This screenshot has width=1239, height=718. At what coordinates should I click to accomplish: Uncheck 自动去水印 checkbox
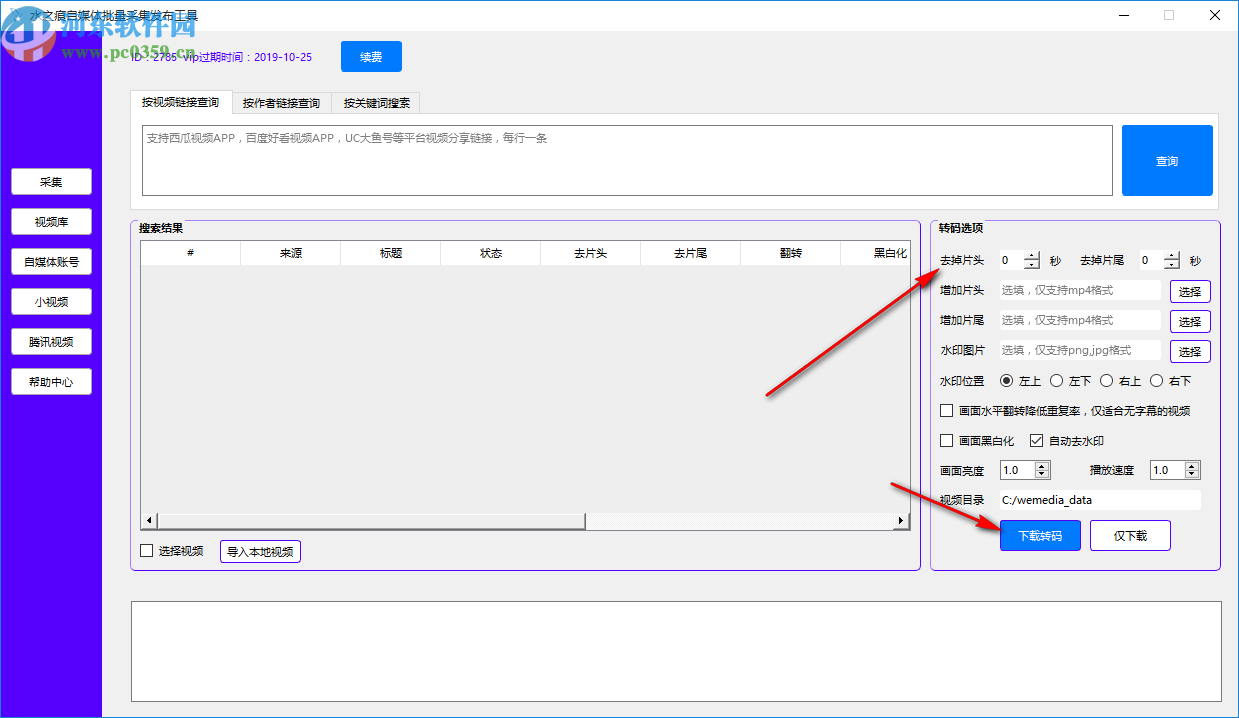coord(1037,440)
